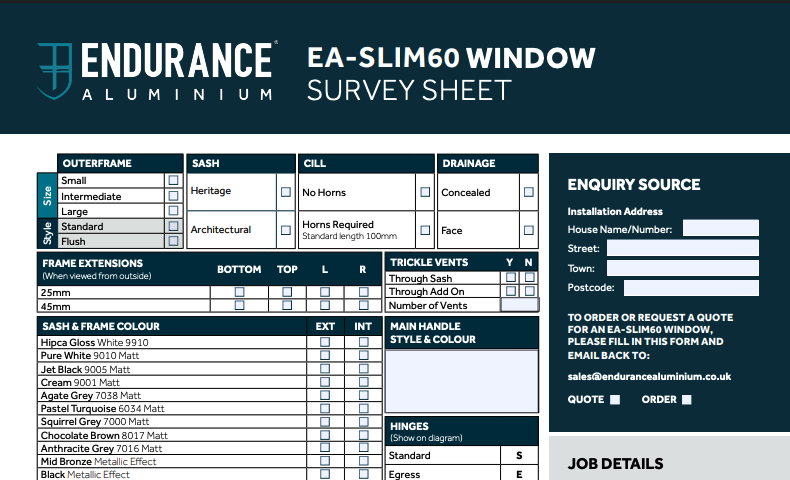This screenshot has width=790, height=480.
Task: Click the House Name/Number field
Action: (x=720, y=229)
